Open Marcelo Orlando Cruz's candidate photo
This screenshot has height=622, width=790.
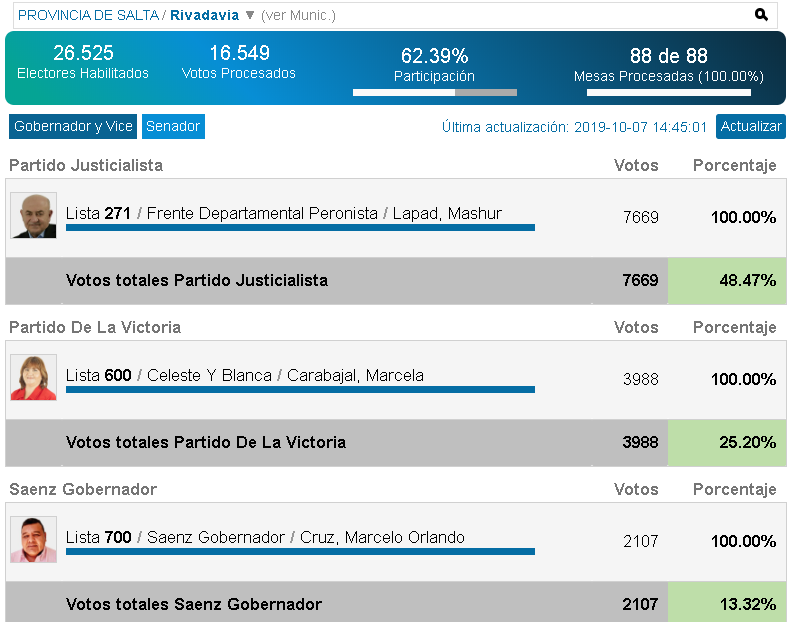33,539
